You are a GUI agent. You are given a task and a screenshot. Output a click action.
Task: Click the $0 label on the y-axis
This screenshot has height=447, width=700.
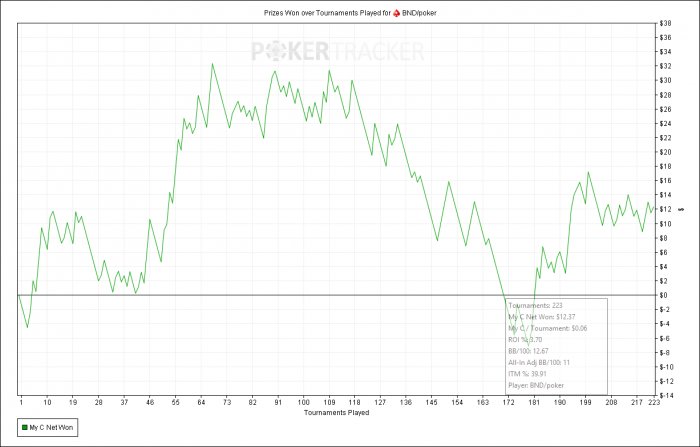[x=663, y=295]
